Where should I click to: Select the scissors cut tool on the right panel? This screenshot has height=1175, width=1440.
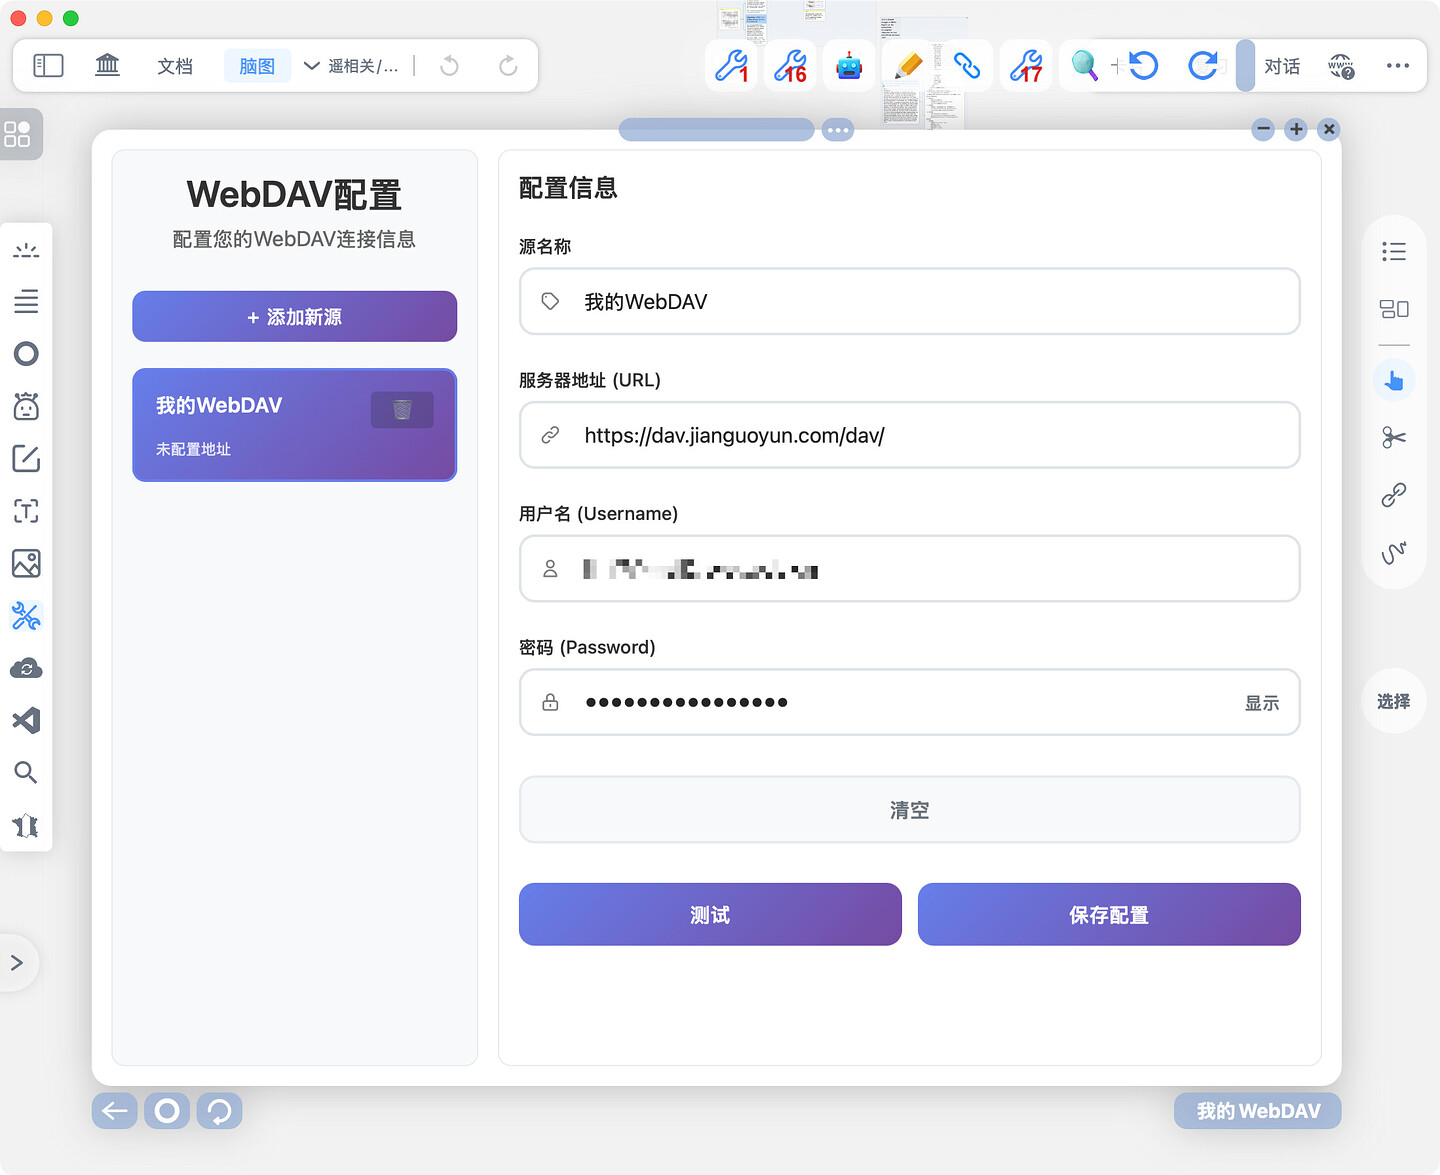point(1394,437)
